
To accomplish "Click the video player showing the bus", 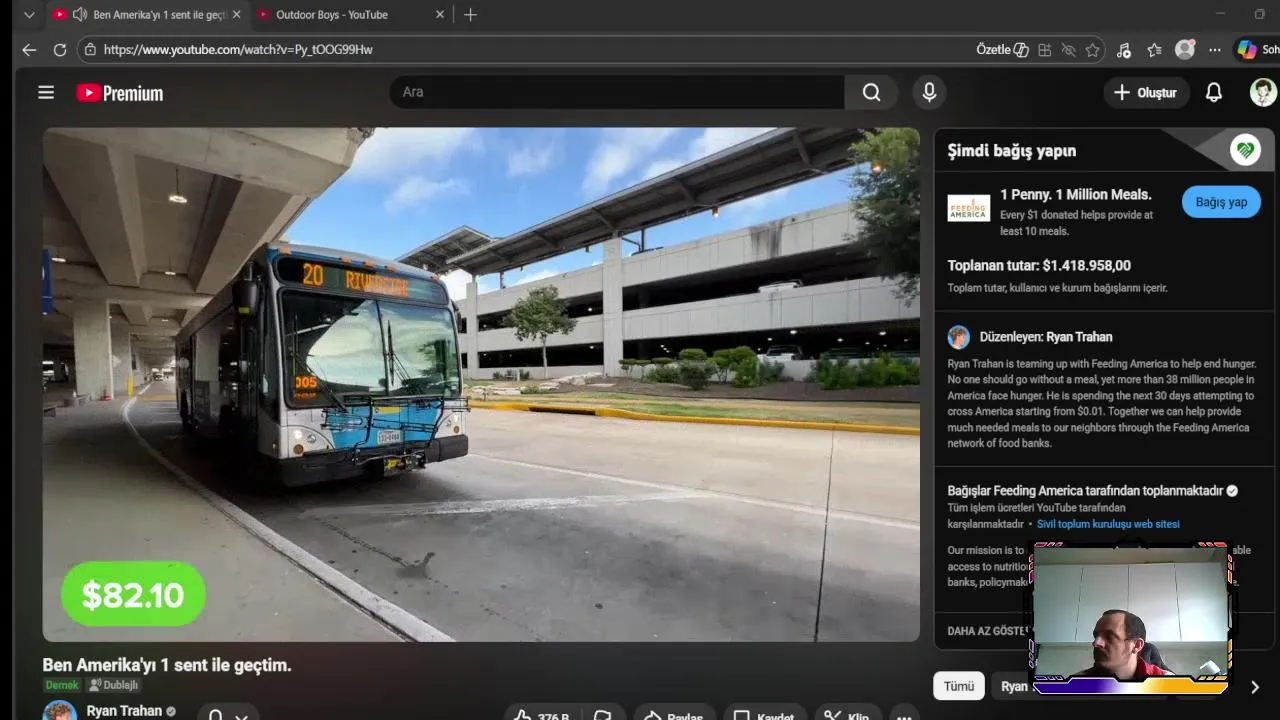I will pyautogui.click(x=481, y=384).
